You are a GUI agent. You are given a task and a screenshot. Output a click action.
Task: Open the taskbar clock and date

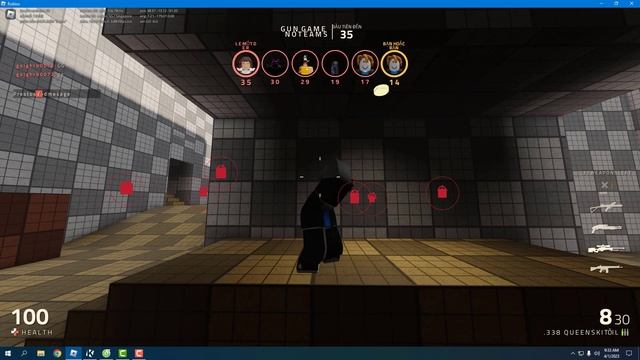(611, 353)
